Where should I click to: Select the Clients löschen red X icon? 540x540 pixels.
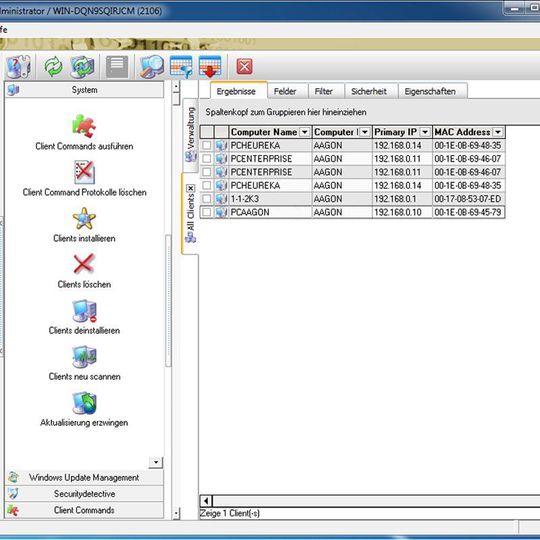pos(84,264)
